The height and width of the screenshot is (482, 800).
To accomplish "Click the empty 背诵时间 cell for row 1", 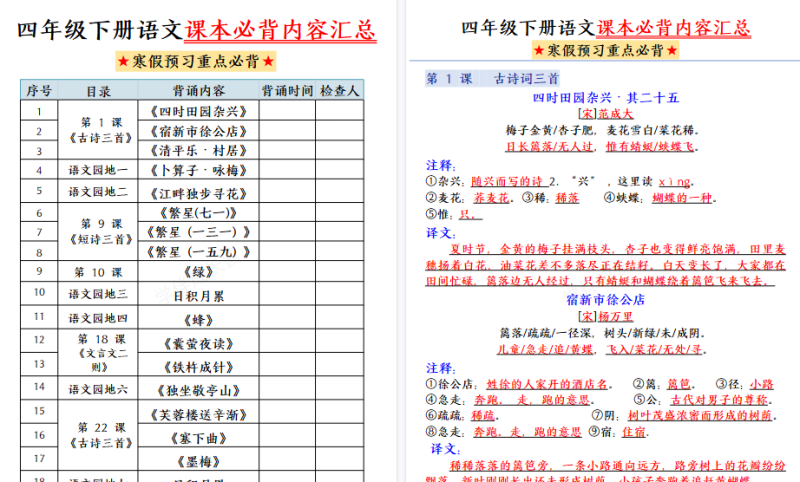I will pyautogui.click(x=287, y=111).
